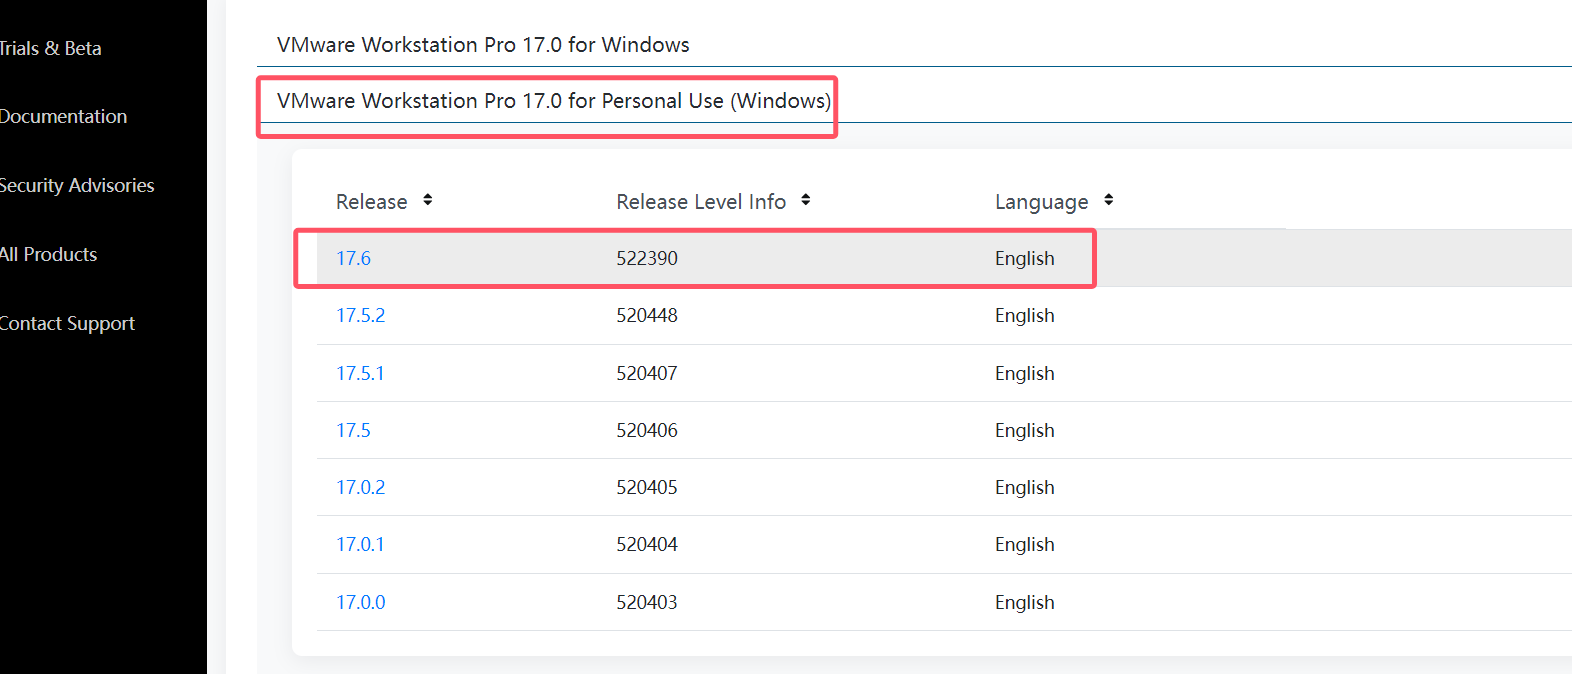Select release level info 520407
Image resolution: width=1572 pixels, height=674 pixels.
tap(647, 373)
